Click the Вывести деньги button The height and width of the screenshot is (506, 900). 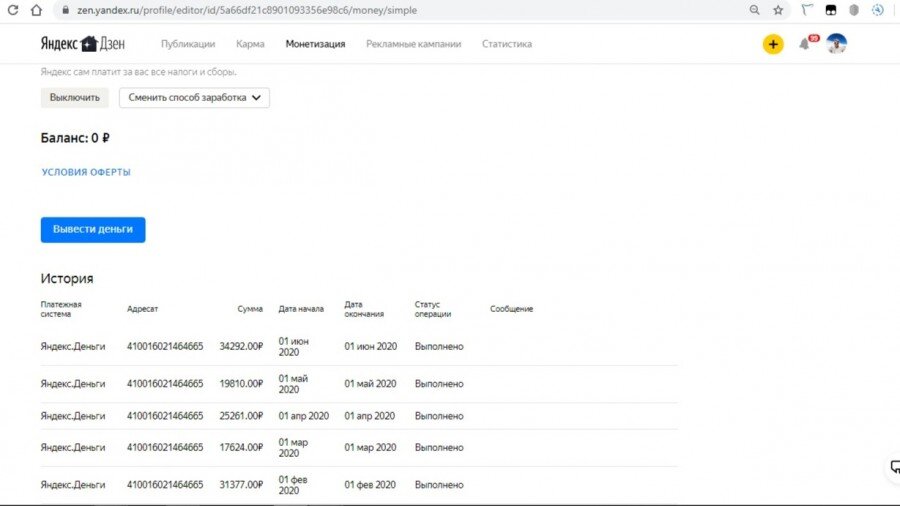93,229
